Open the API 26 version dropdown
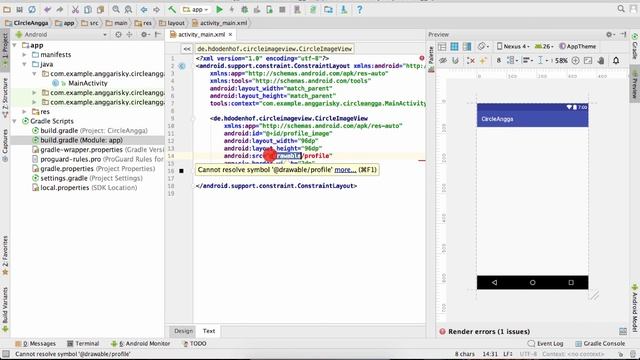The height and width of the screenshot is (360, 640). [544, 47]
